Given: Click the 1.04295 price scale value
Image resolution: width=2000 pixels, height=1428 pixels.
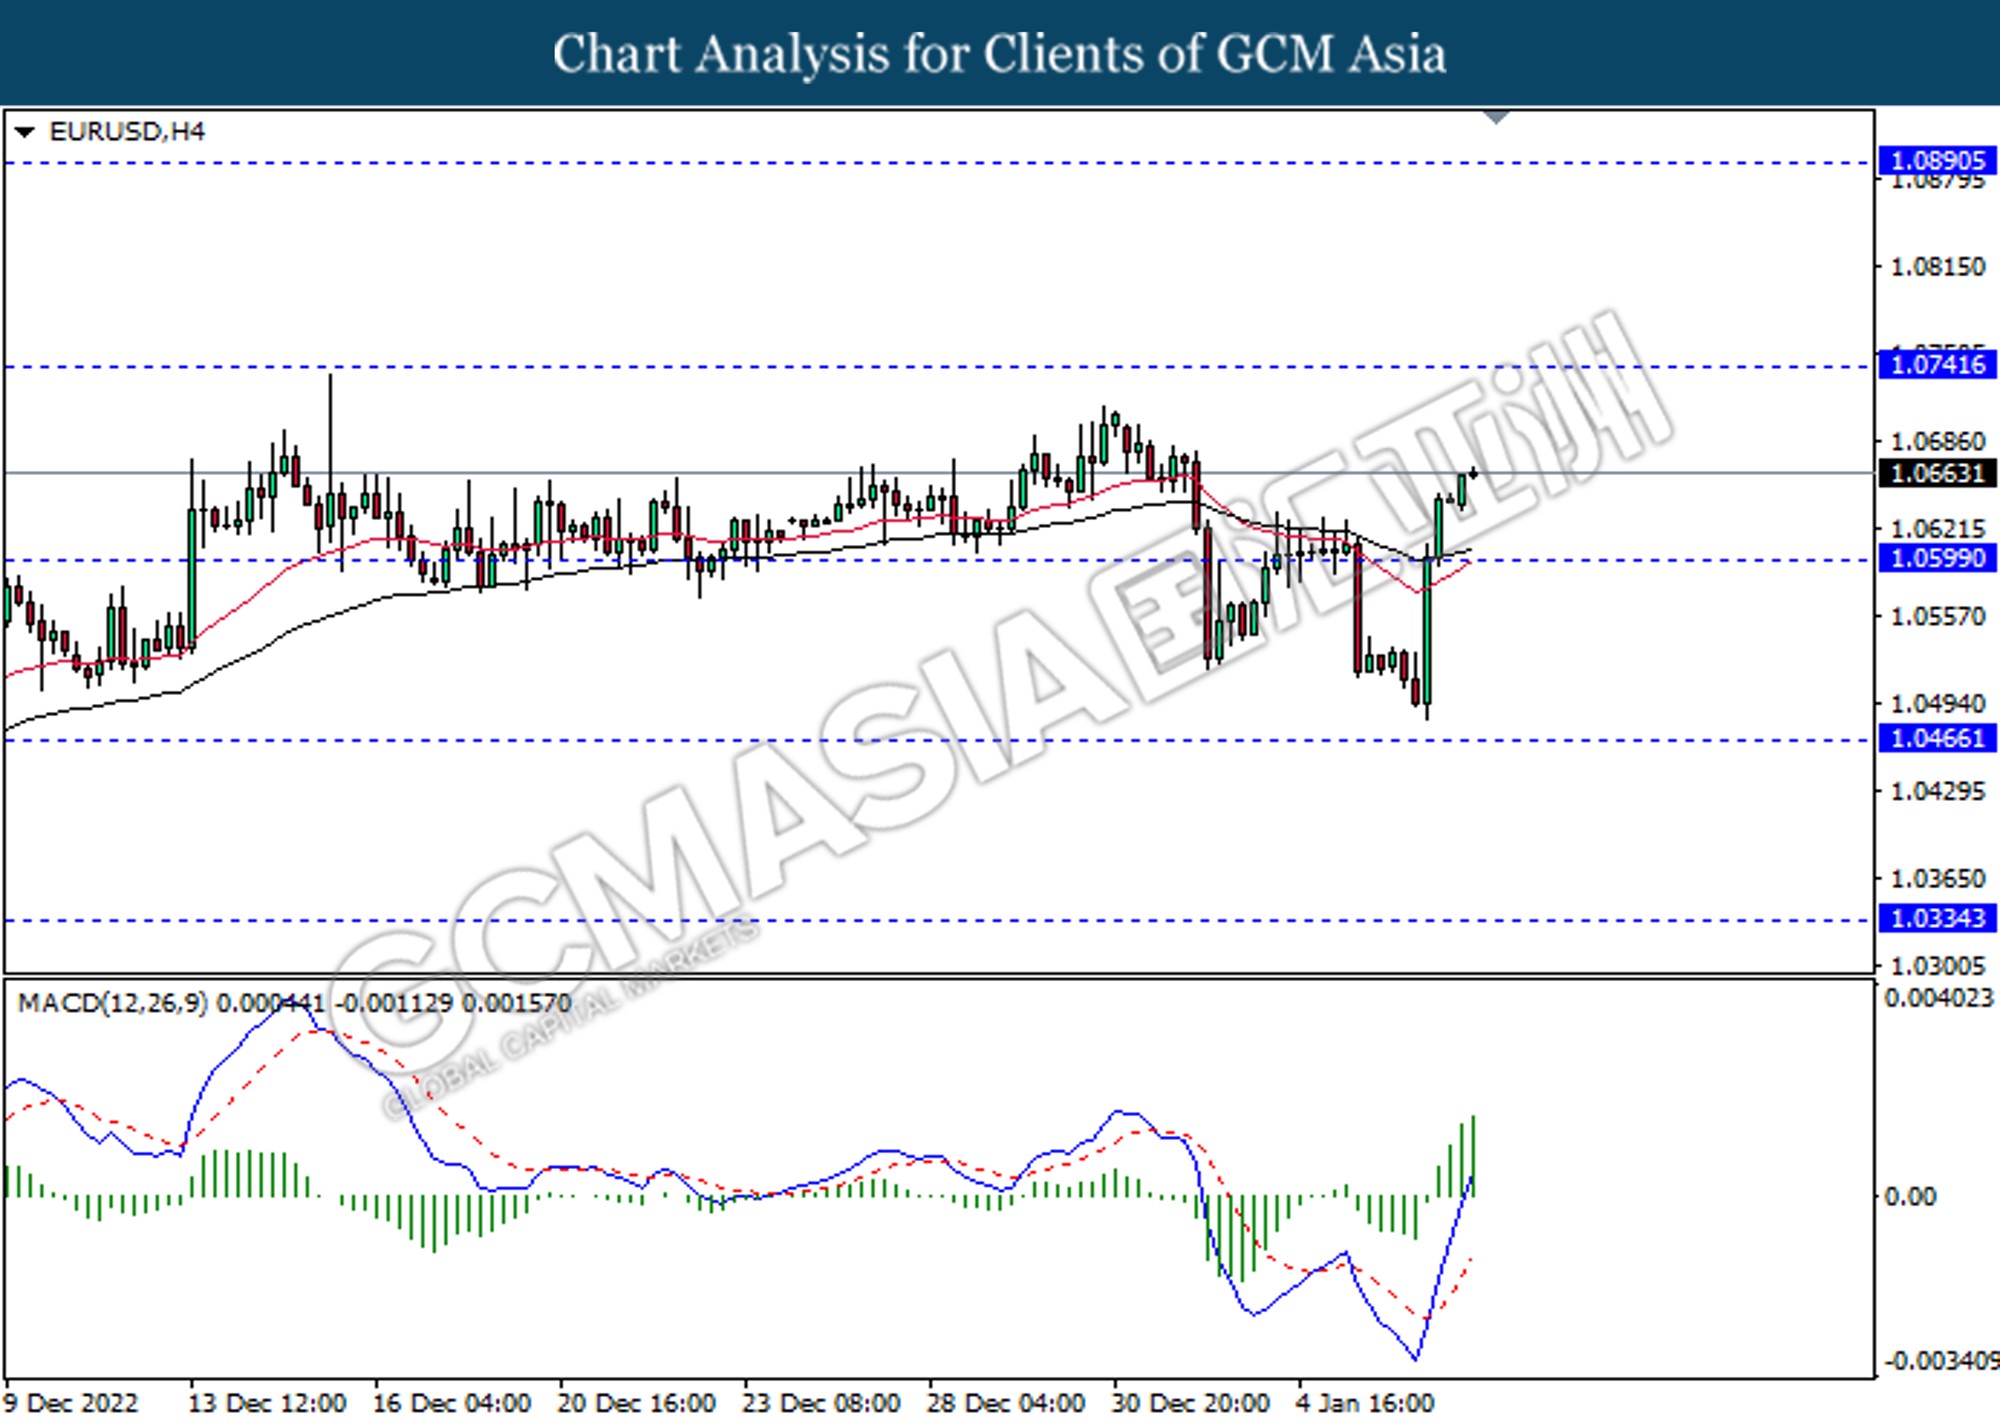Looking at the screenshot, I should click(x=1938, y=791).
